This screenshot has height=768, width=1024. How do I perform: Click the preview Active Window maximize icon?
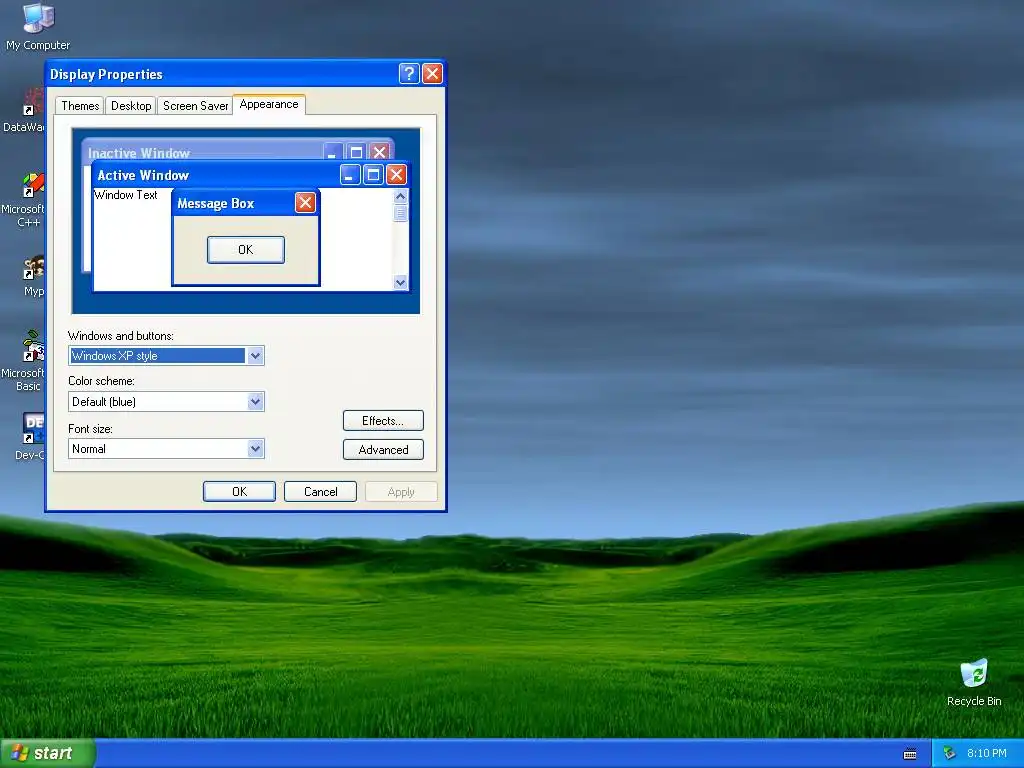tap(373, 174)
